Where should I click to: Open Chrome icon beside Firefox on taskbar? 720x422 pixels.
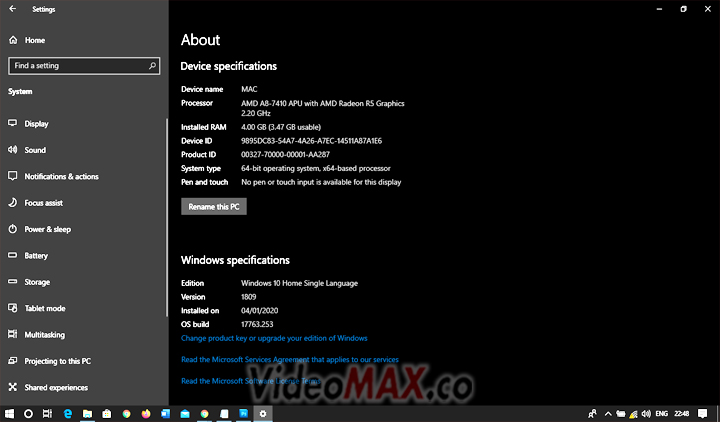coord(126,414)
